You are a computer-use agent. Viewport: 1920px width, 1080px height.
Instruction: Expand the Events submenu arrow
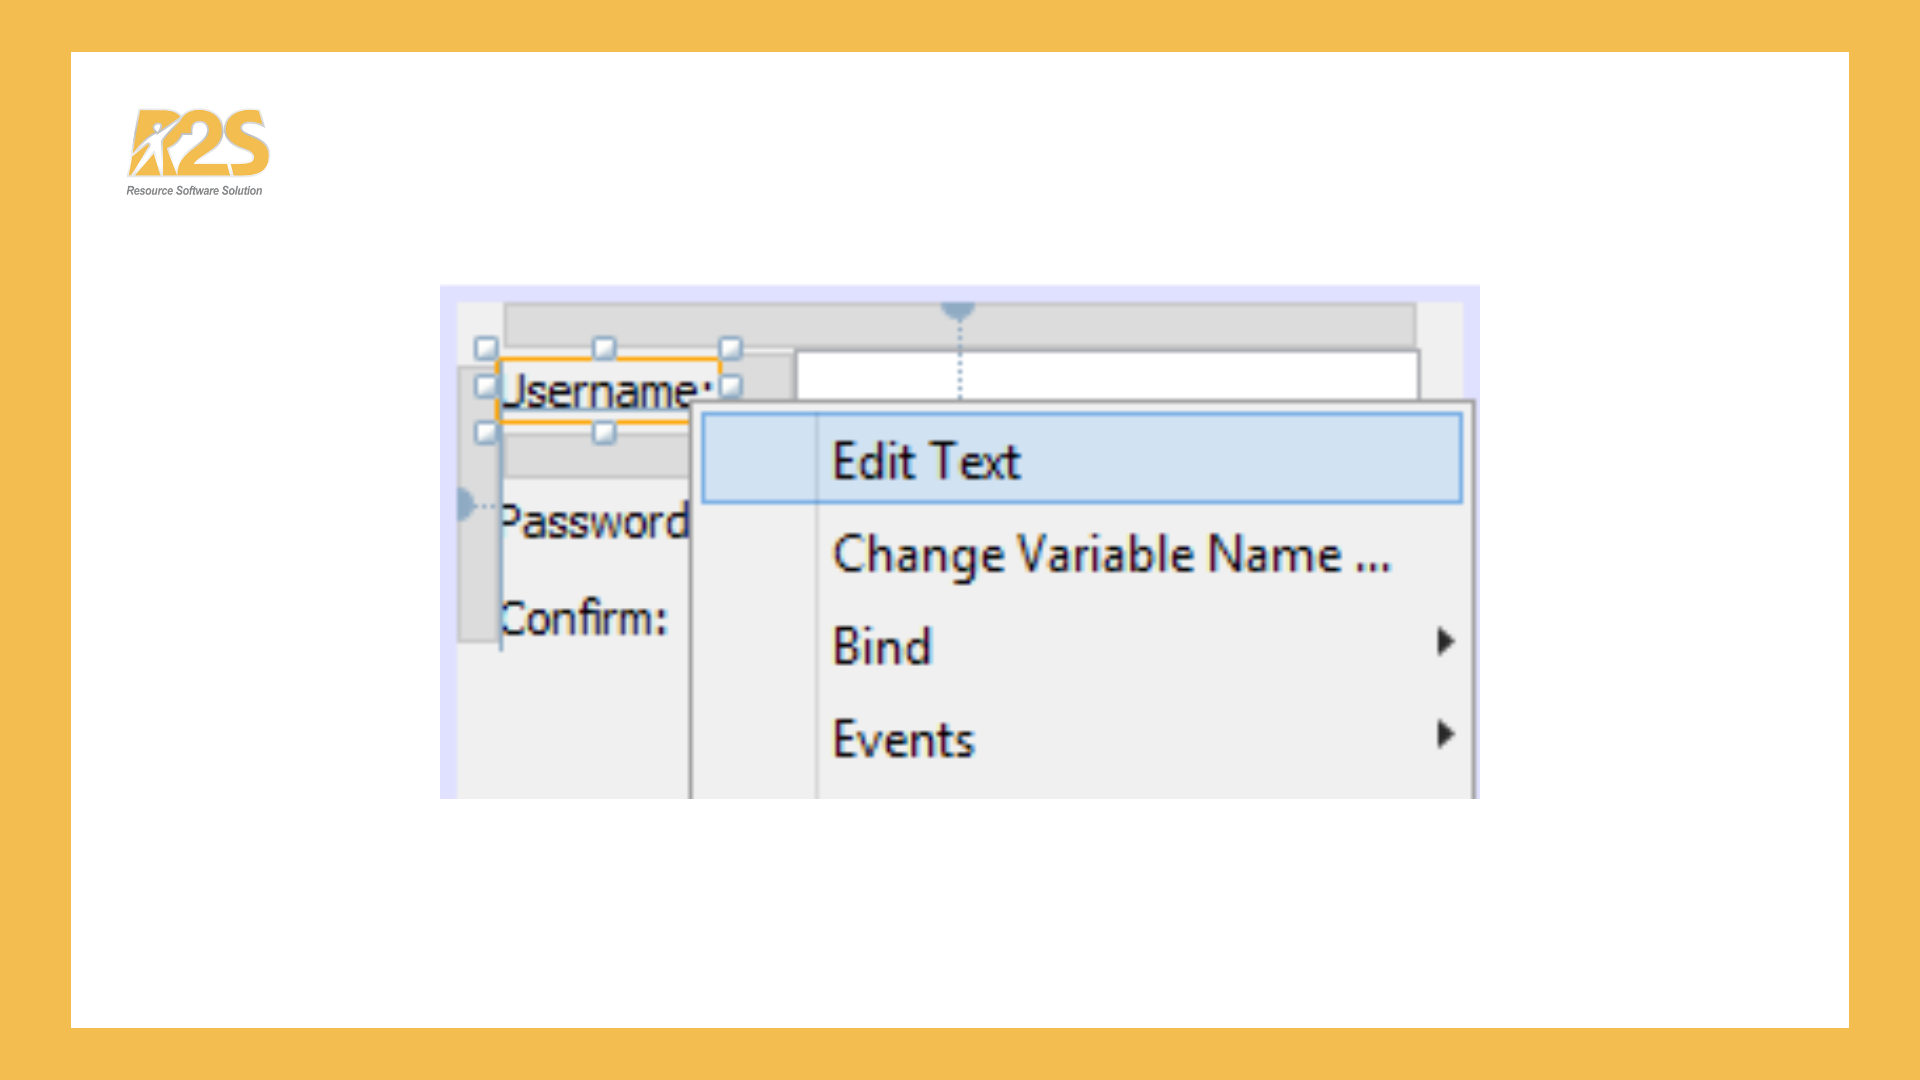point(1445,734)
